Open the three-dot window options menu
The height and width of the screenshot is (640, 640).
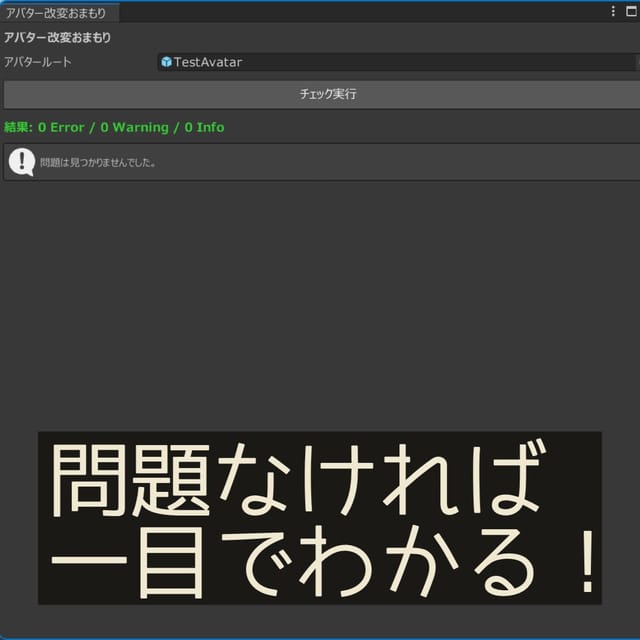pos(613,12)
